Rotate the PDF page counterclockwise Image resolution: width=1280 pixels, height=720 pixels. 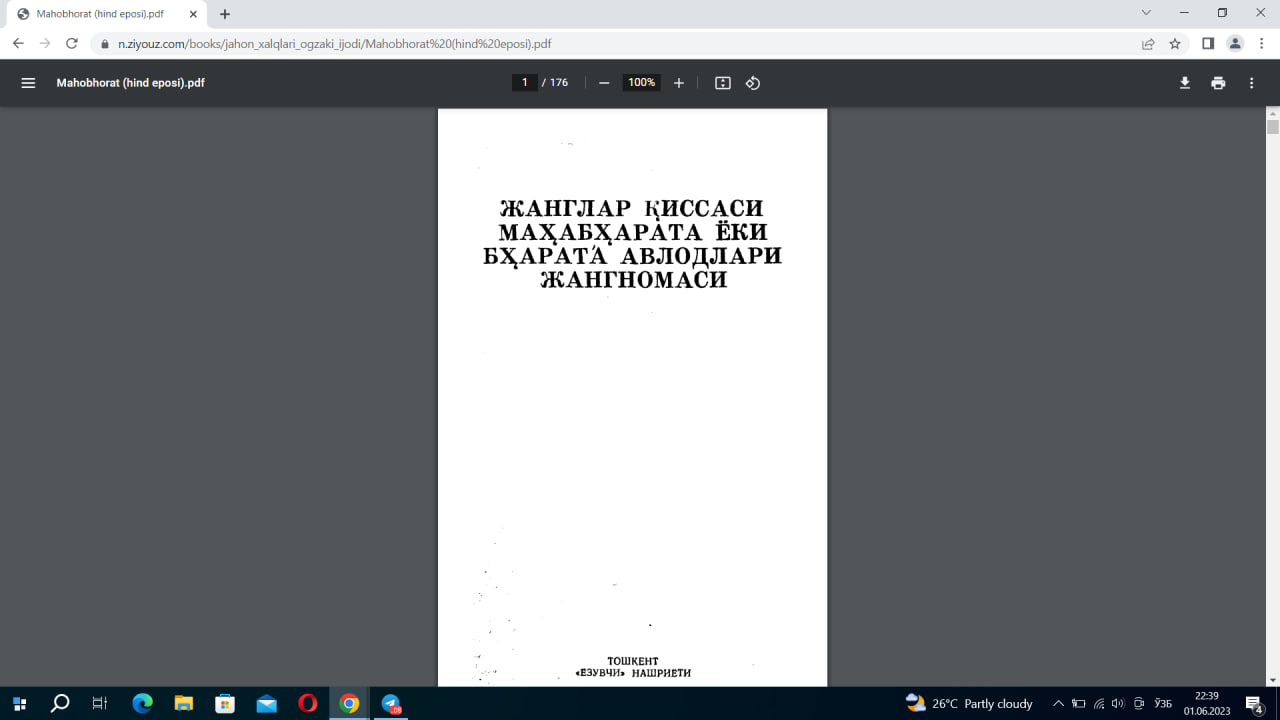point(753,83)
